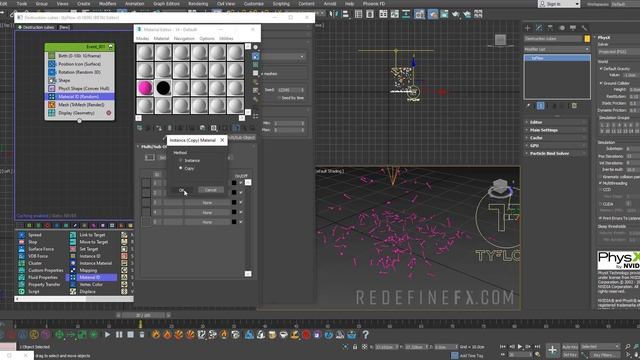Click the object name field in command panel
The image size is (640, 360).
(553, 39)
